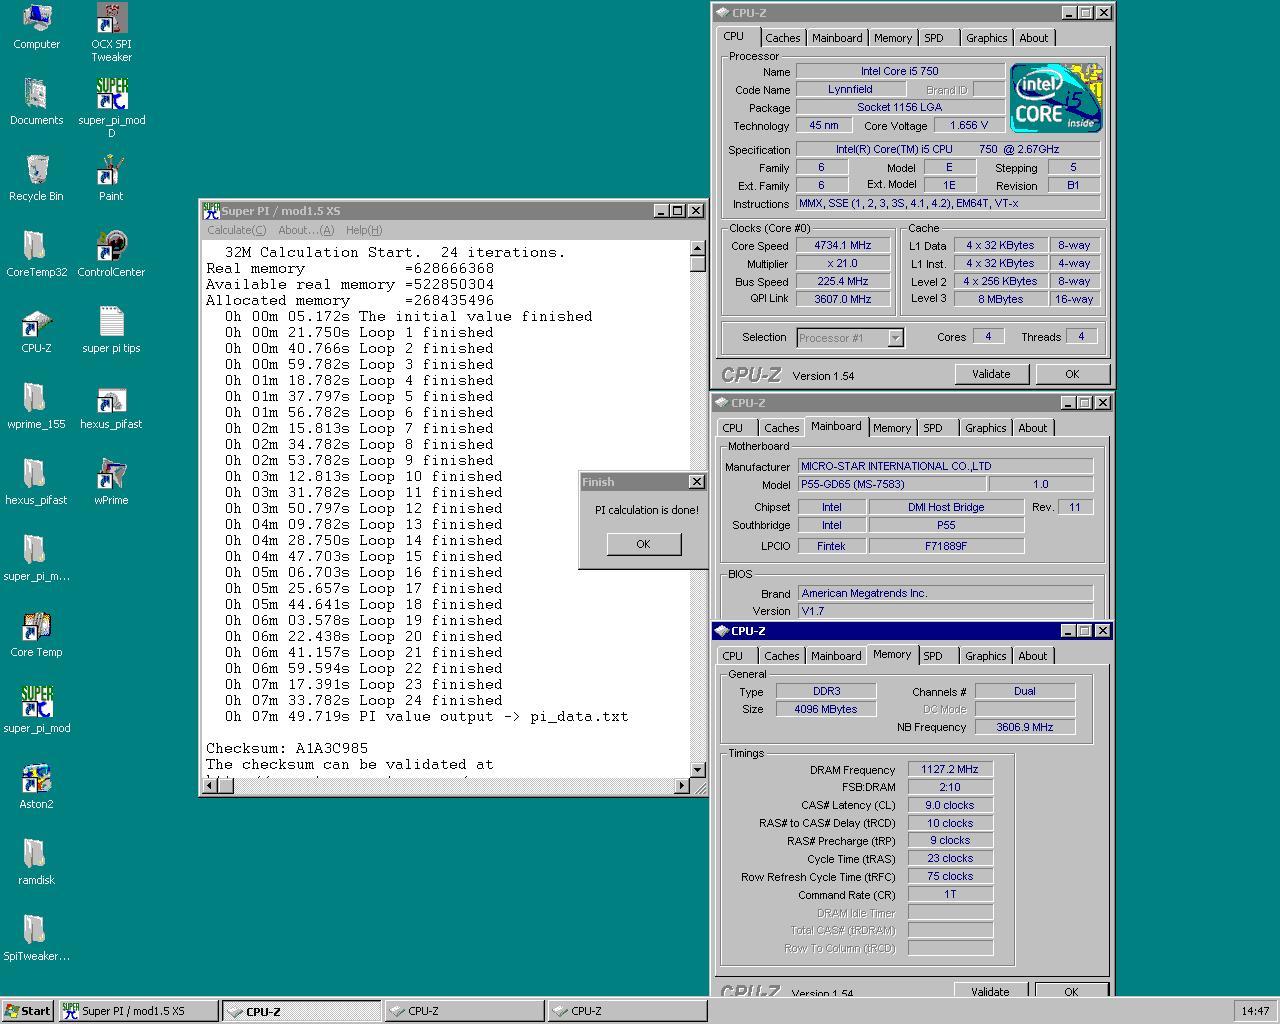The image size is (1280, 1024).
Task: Switch to Caches tab in top CPU-Z window
Action: tap(782, 38)
